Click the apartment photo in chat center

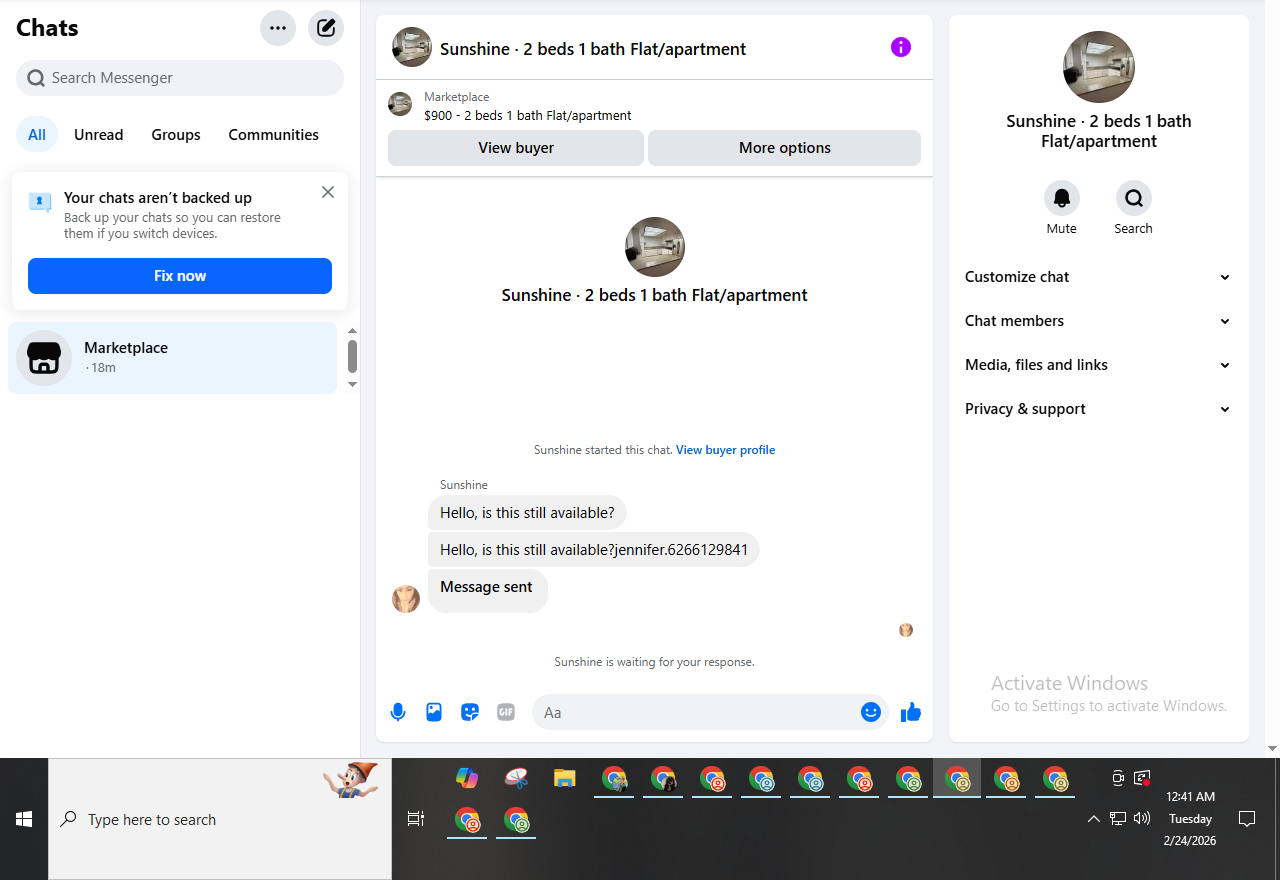point(655,247)
